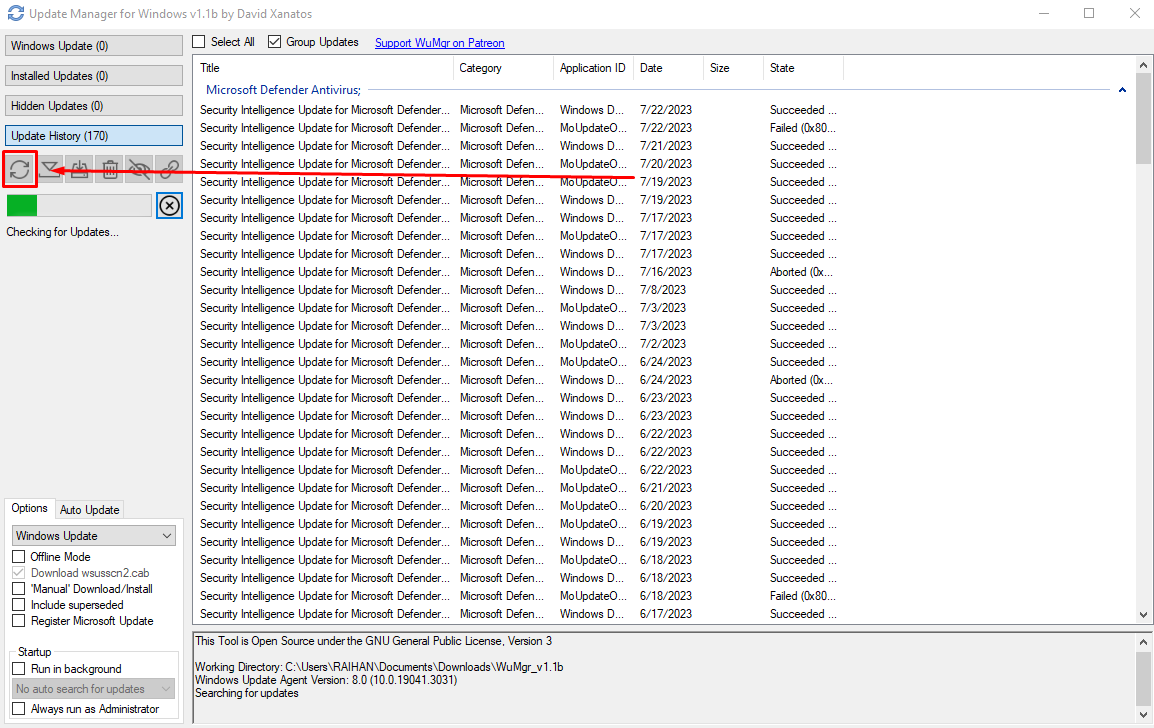
Task: Click the update list vertical scrollbar thumb
Action: coord(1143,118)
